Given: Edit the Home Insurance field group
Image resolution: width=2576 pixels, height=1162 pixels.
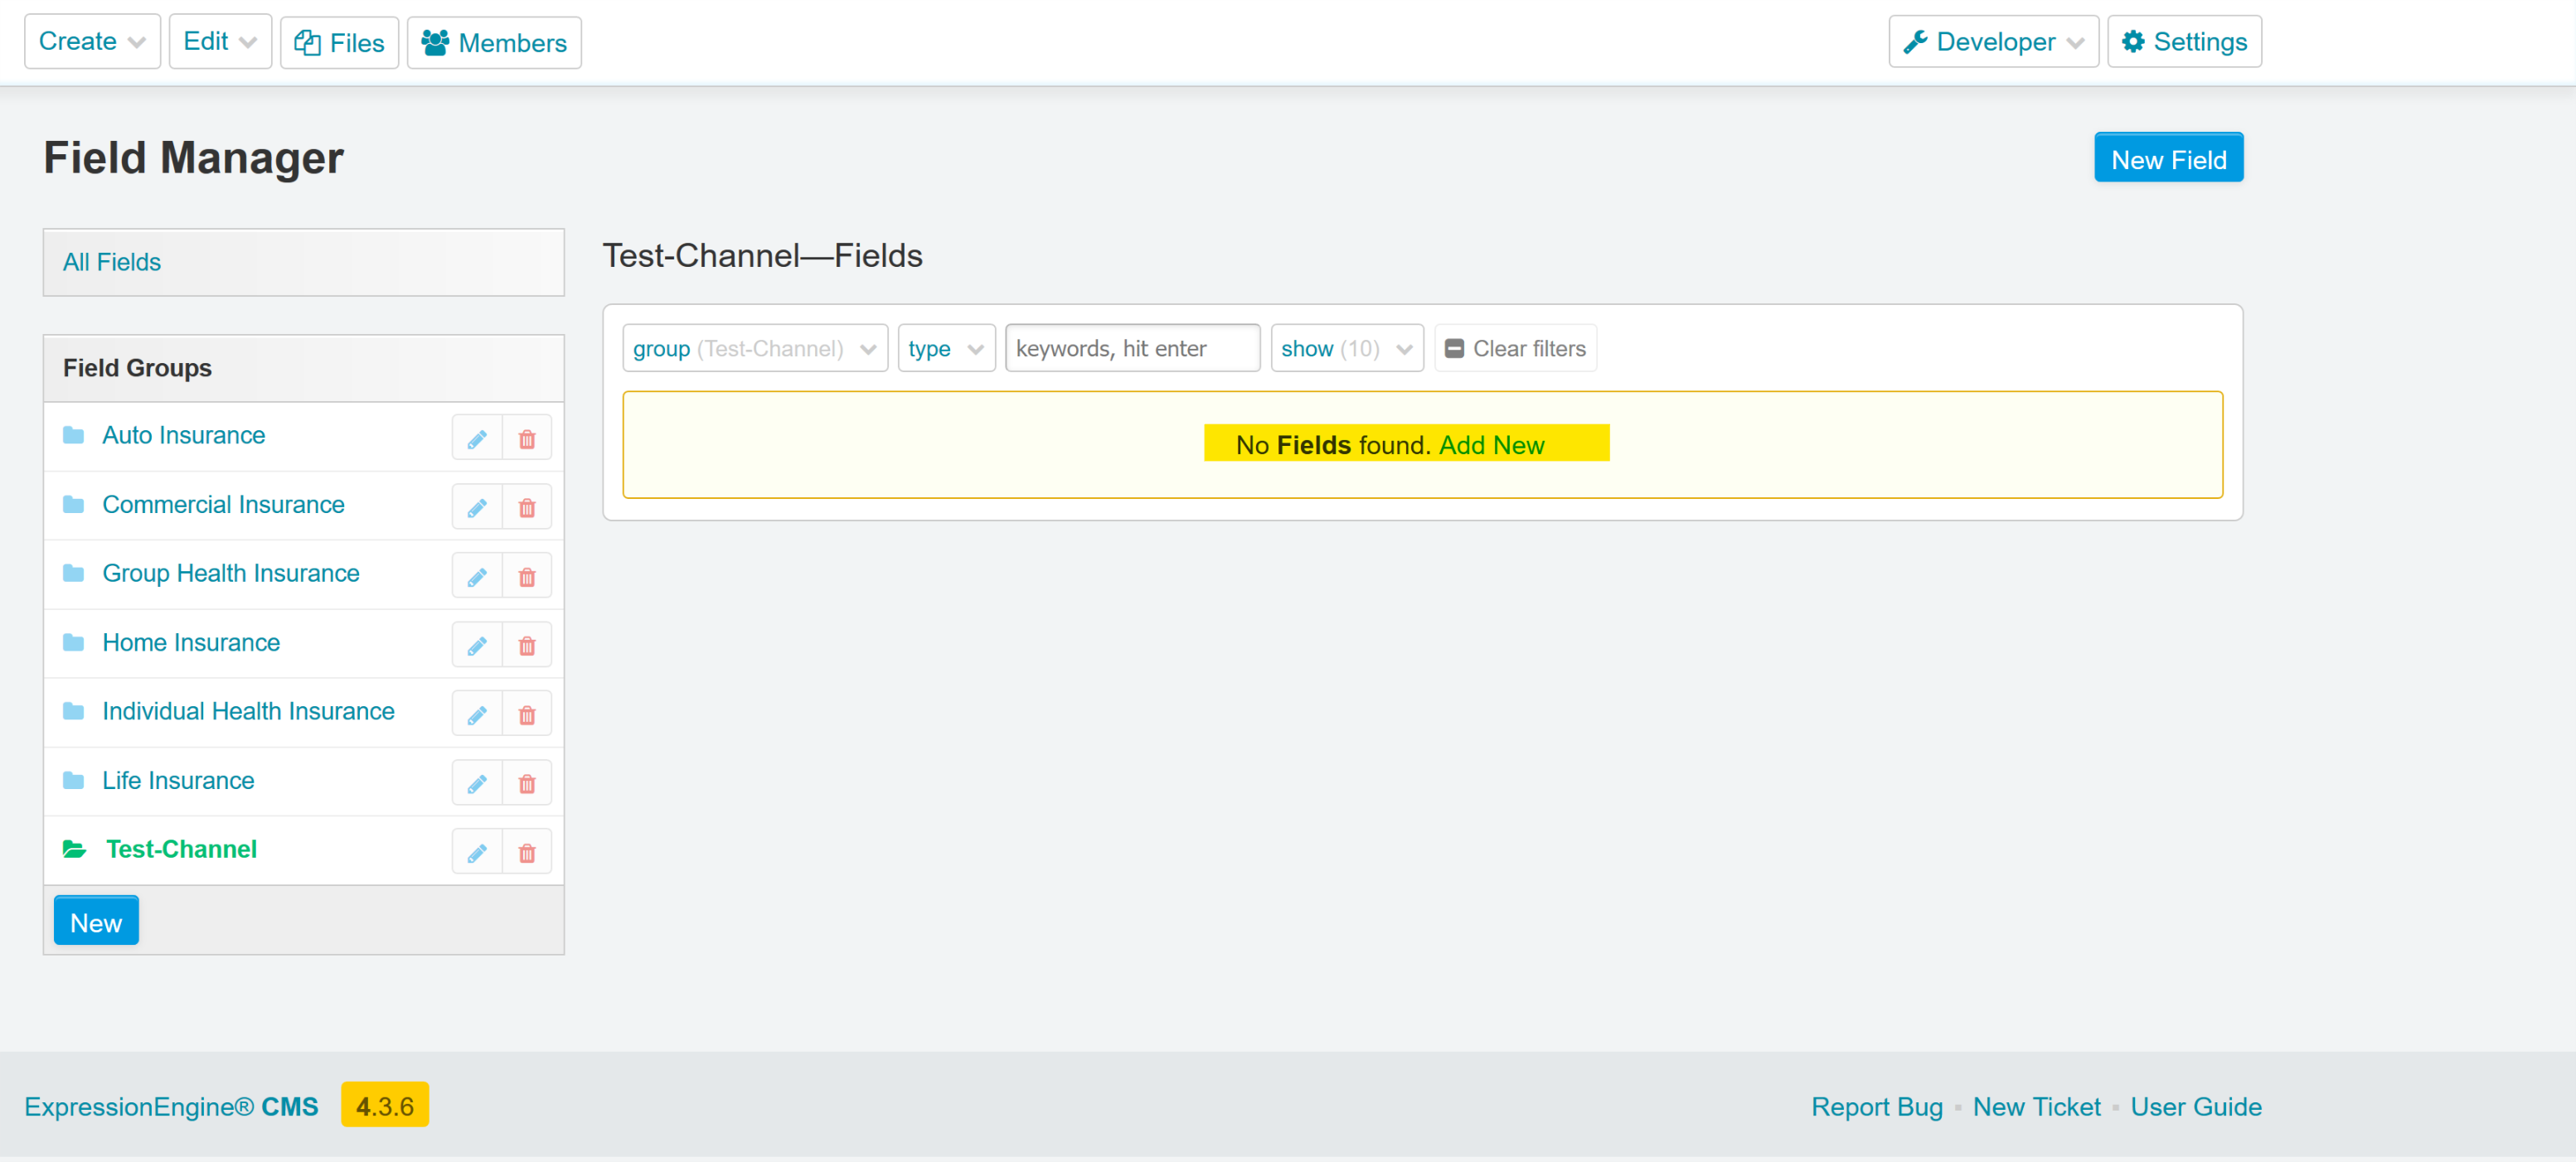Looking at the screenshot, I should (477, 645).
